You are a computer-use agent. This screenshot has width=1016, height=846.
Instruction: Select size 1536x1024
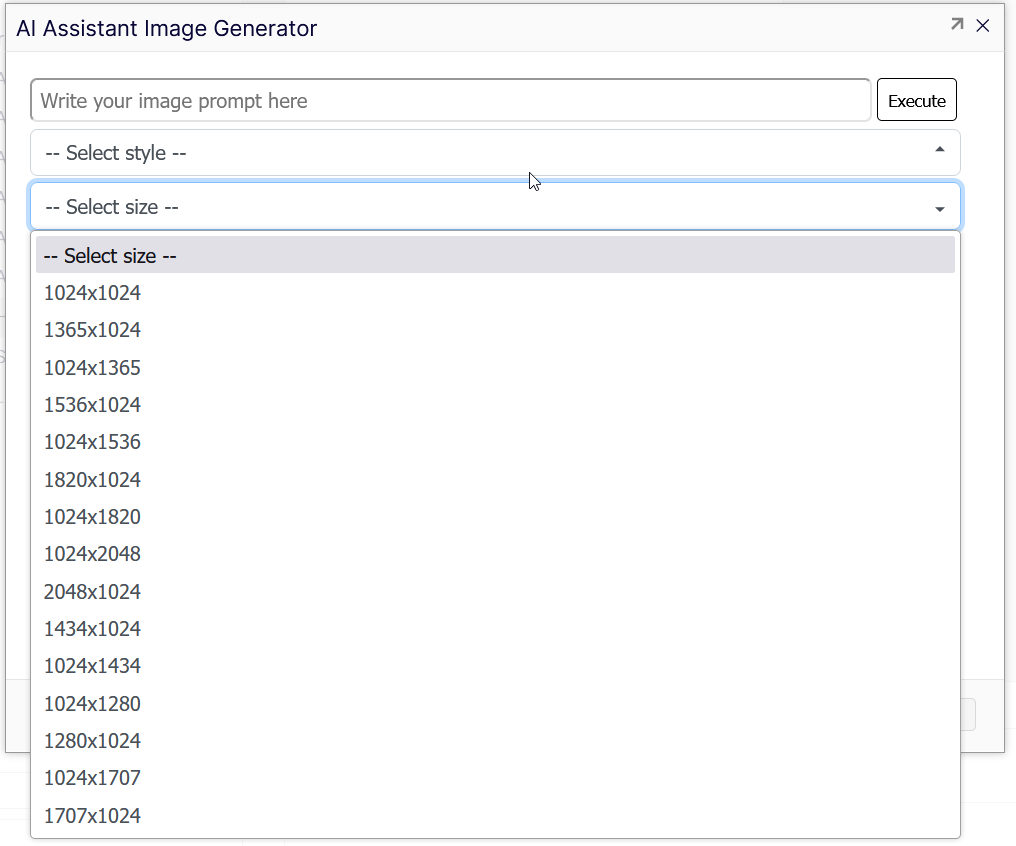[x=495, y=405]
